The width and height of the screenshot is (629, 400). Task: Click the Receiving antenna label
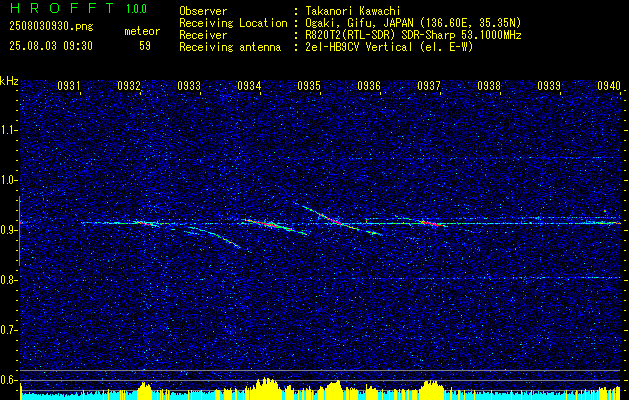click(x=230, y=47)
